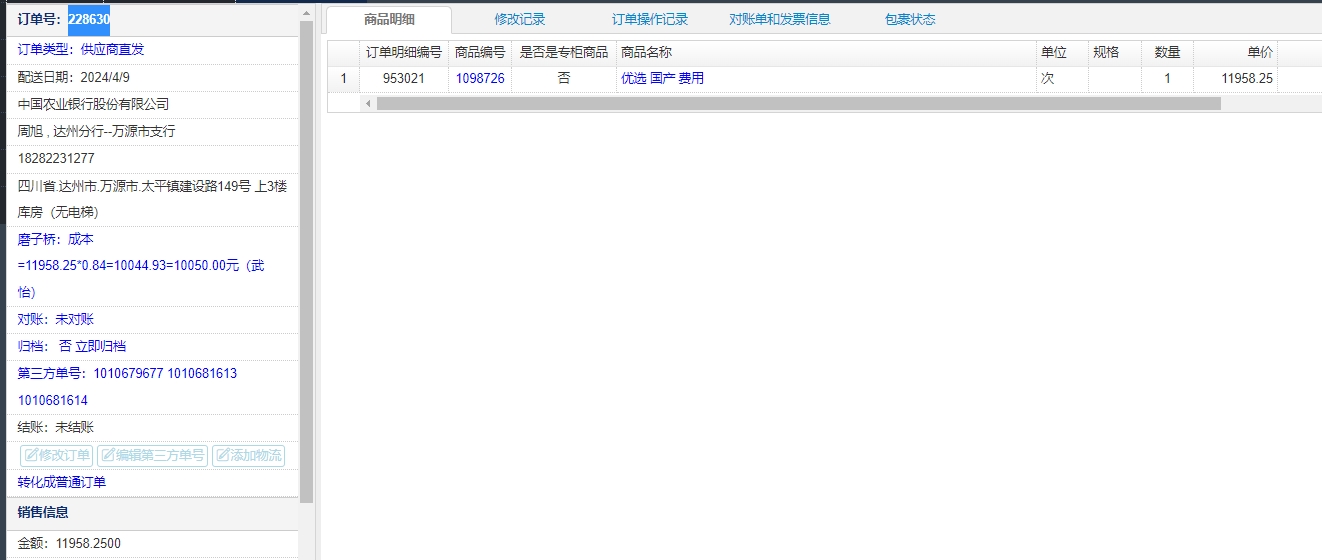
Task: Click the 转化成普通订单 link
Action: [62, 482]
